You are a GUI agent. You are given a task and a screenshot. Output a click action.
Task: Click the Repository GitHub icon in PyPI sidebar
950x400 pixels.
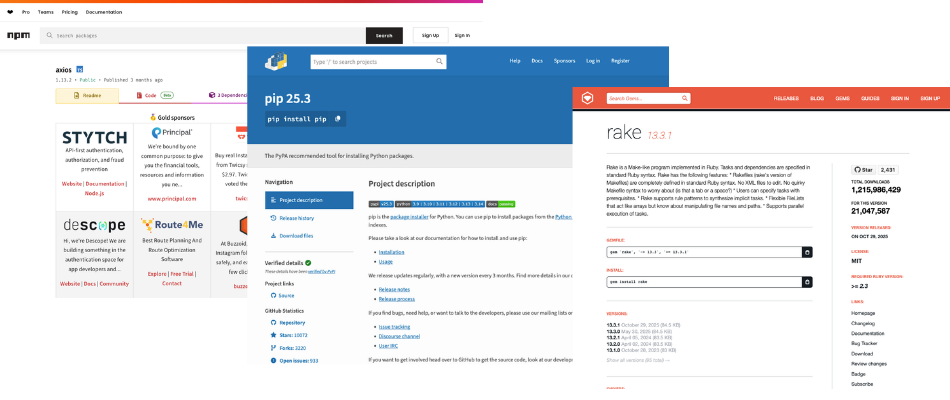coord(273,323)
